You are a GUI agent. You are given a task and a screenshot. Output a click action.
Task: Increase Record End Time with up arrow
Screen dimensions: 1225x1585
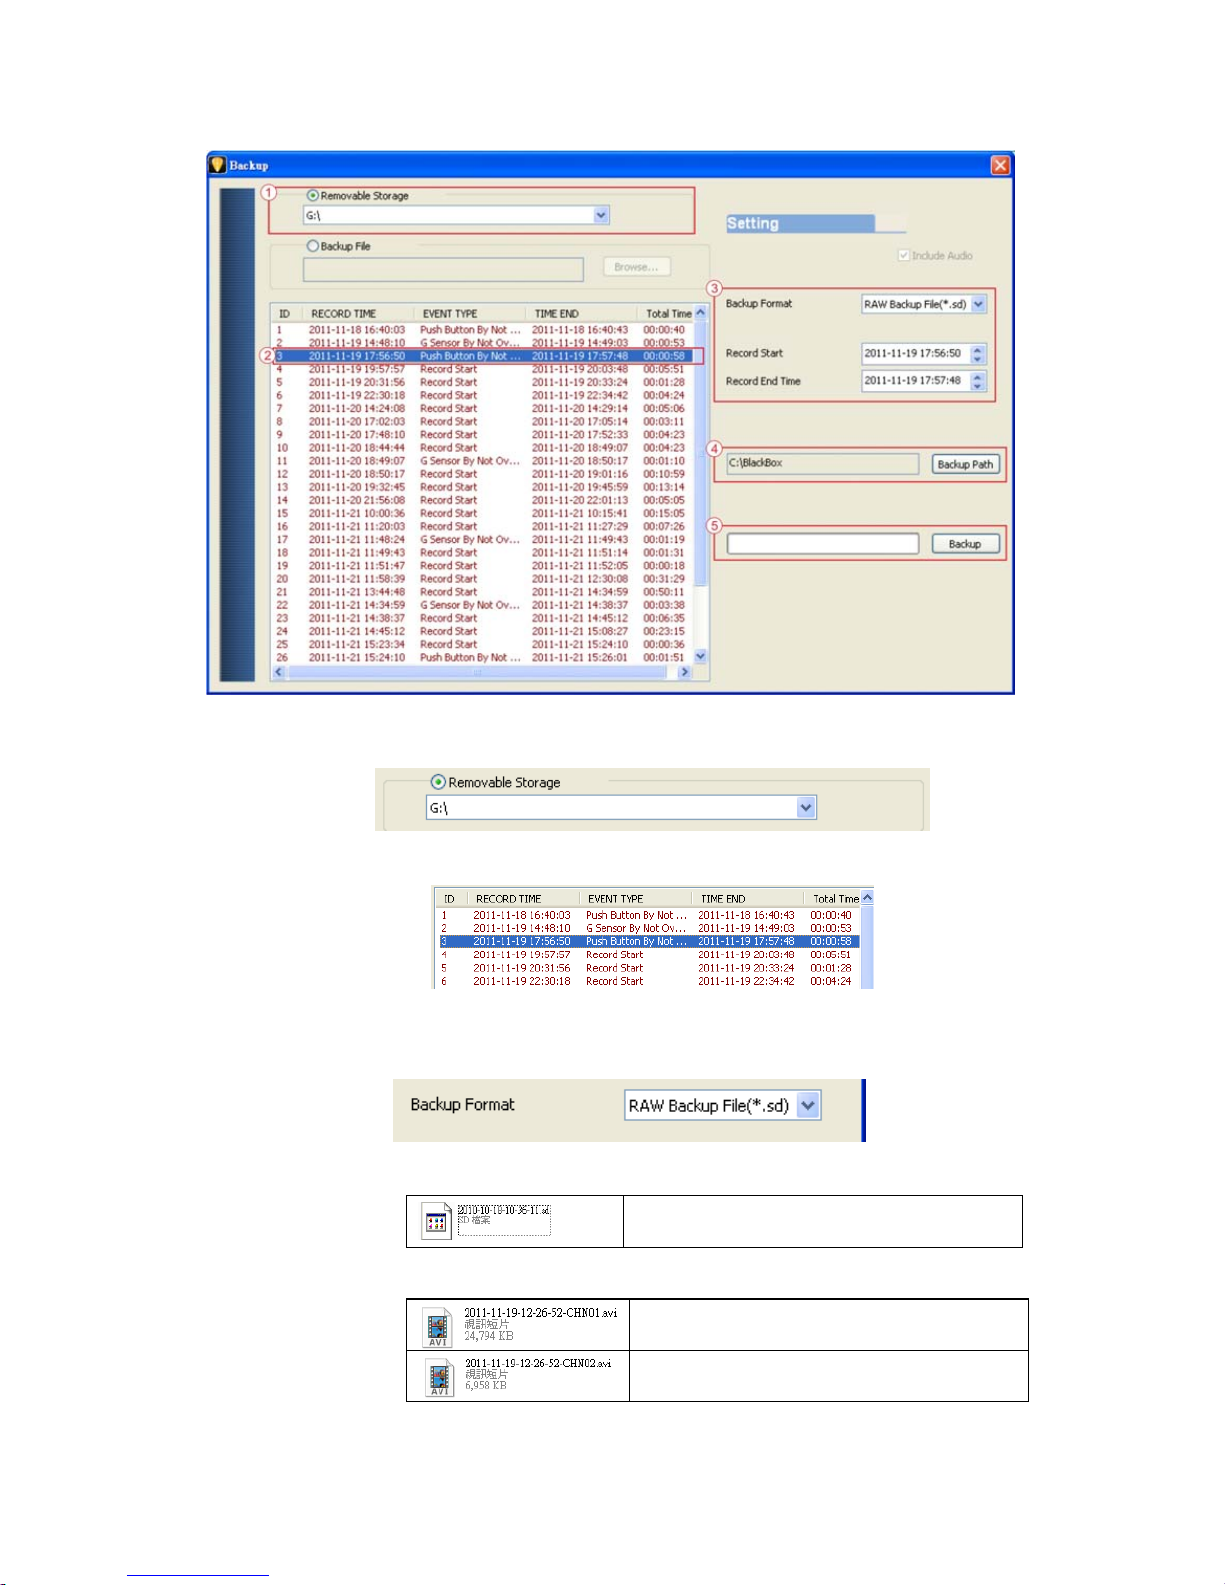click(978, 376)
